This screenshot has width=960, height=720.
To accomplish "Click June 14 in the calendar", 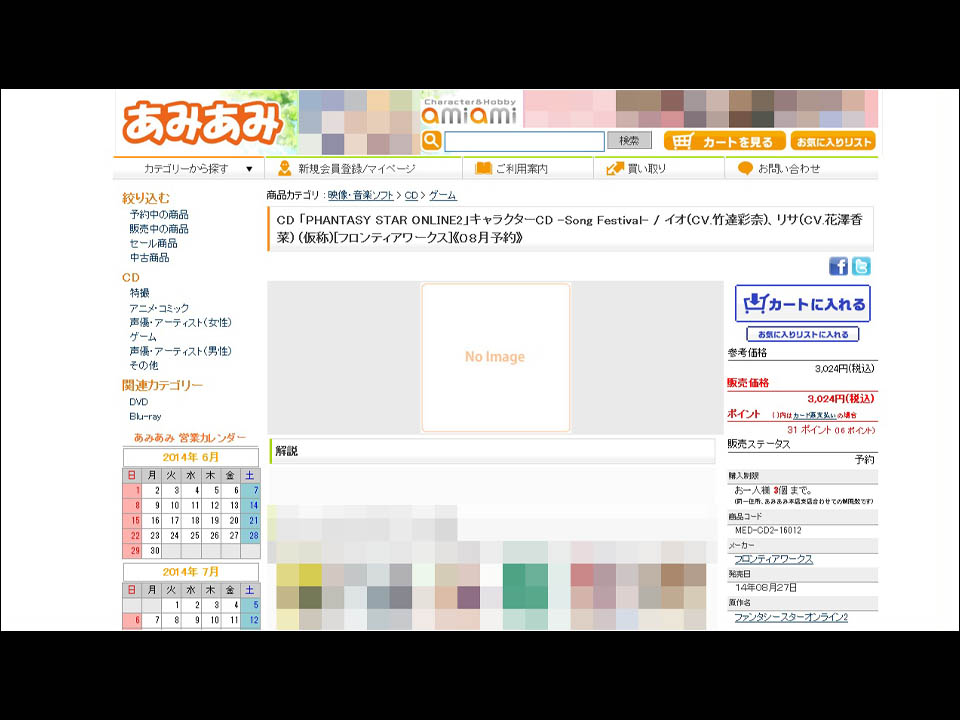I will (250, 506).
